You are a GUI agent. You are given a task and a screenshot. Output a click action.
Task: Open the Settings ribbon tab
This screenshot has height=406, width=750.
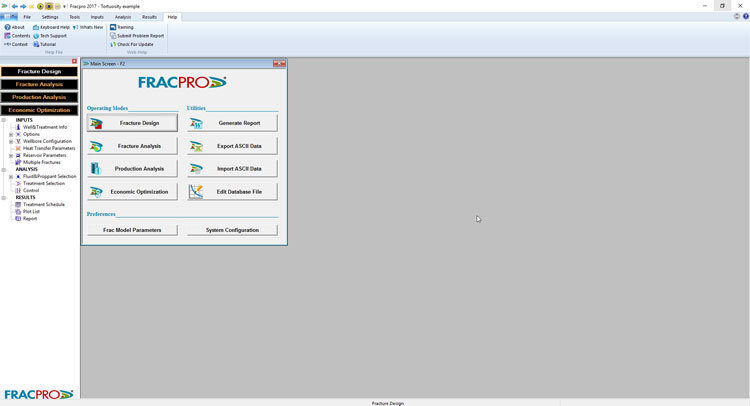click(x=50, y=17)
